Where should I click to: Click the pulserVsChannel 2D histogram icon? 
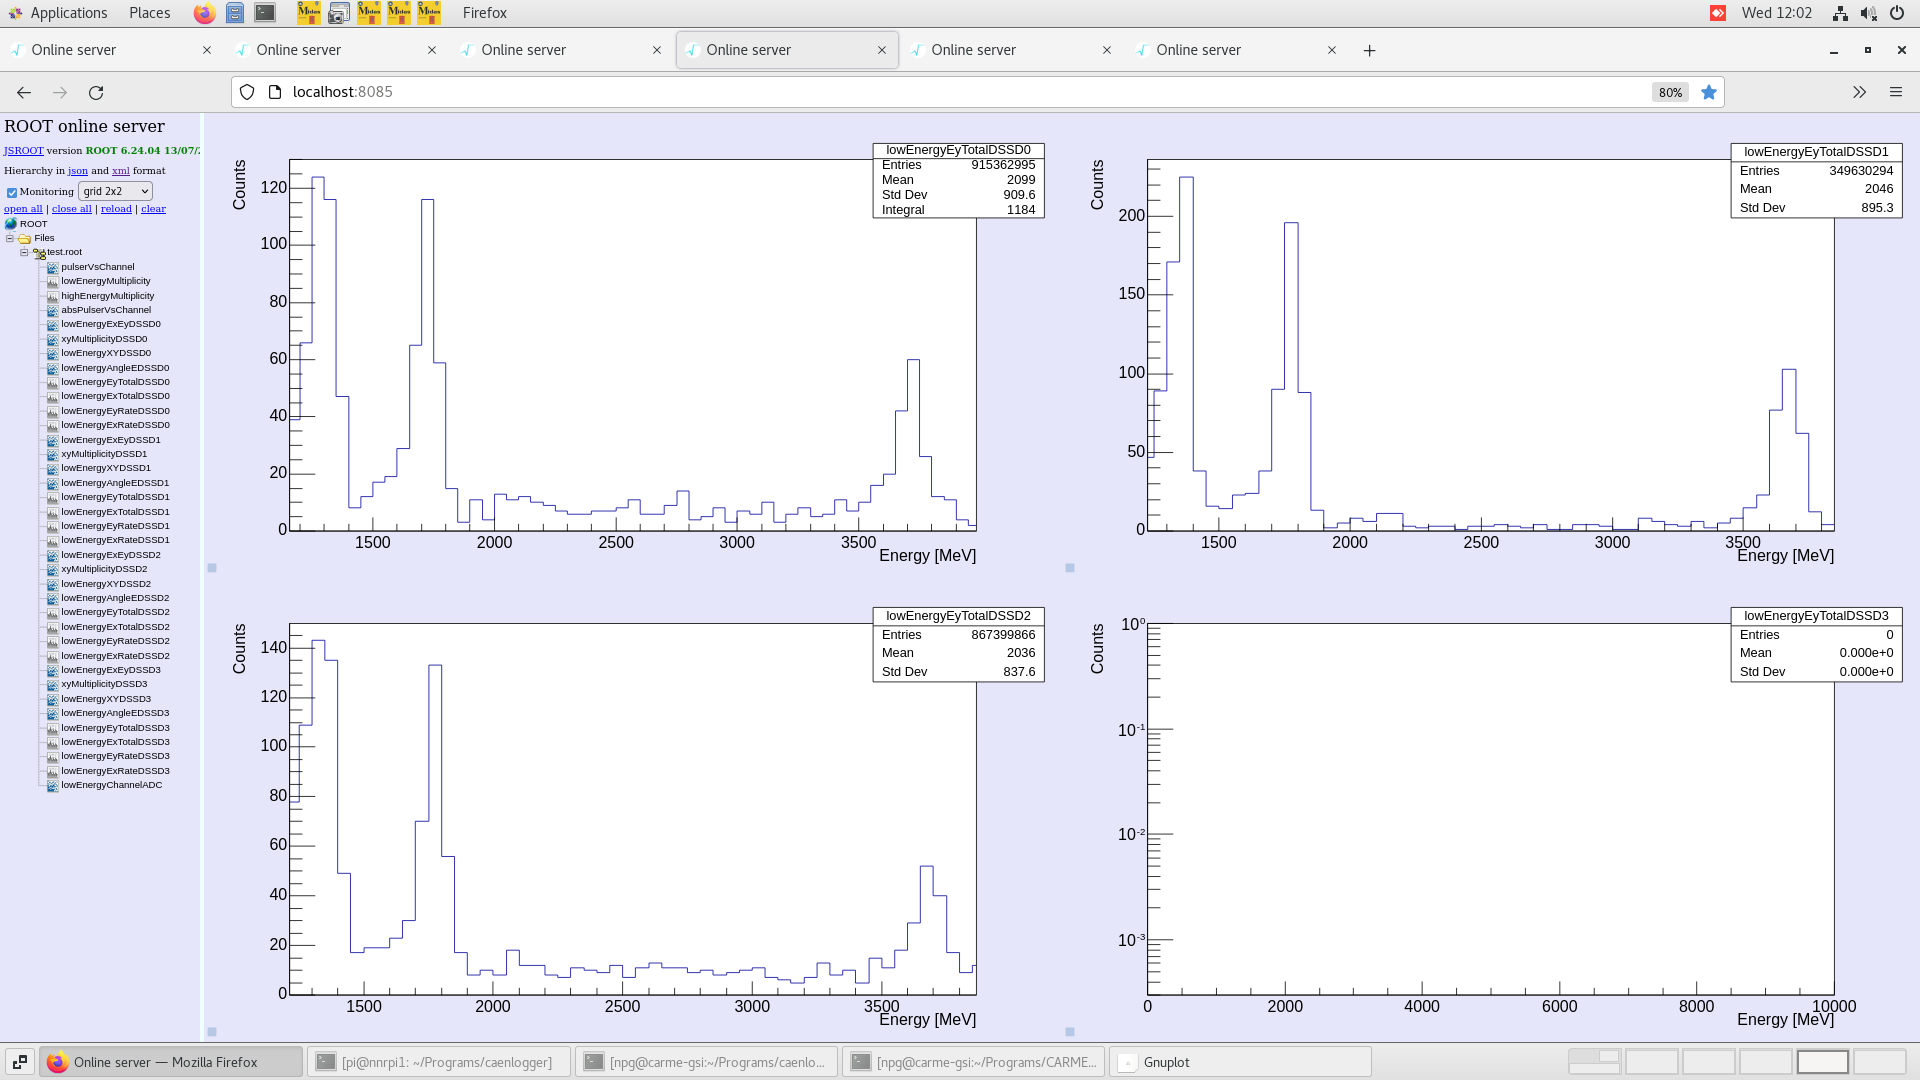point(53,267)
